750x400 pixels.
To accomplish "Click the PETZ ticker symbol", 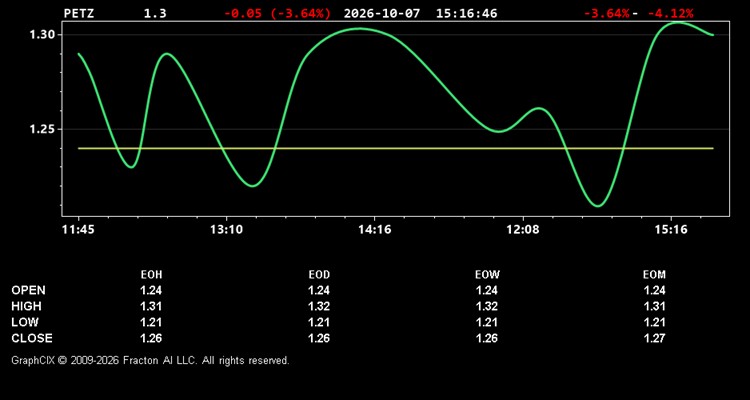I will click(x=79, y=13).
